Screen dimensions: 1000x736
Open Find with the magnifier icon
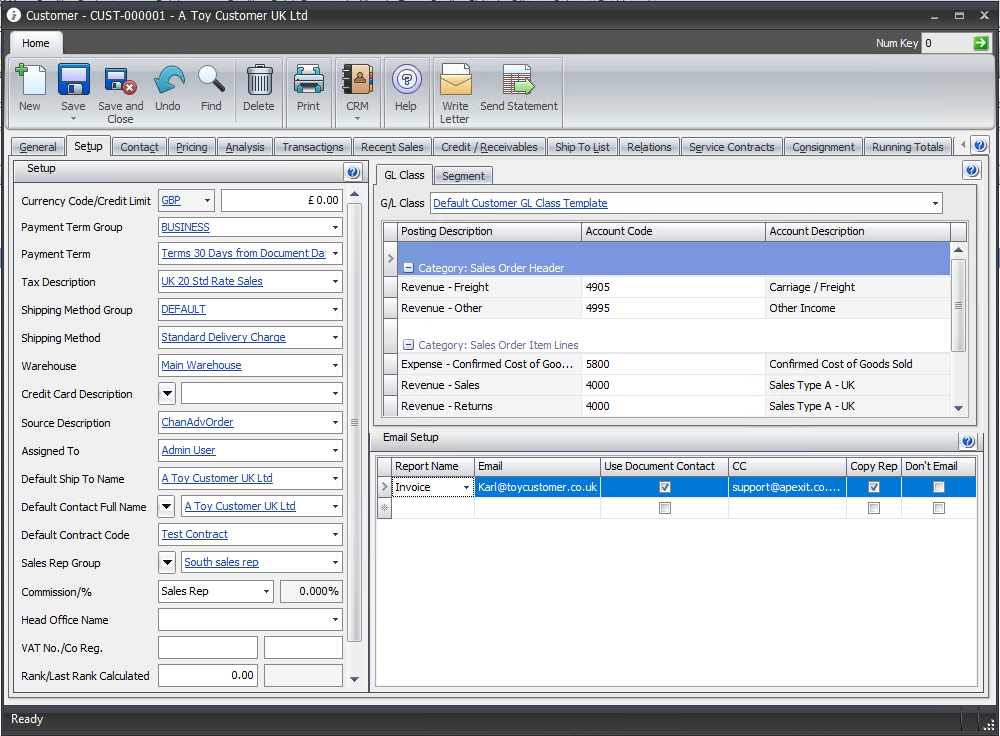click(211, 80)
